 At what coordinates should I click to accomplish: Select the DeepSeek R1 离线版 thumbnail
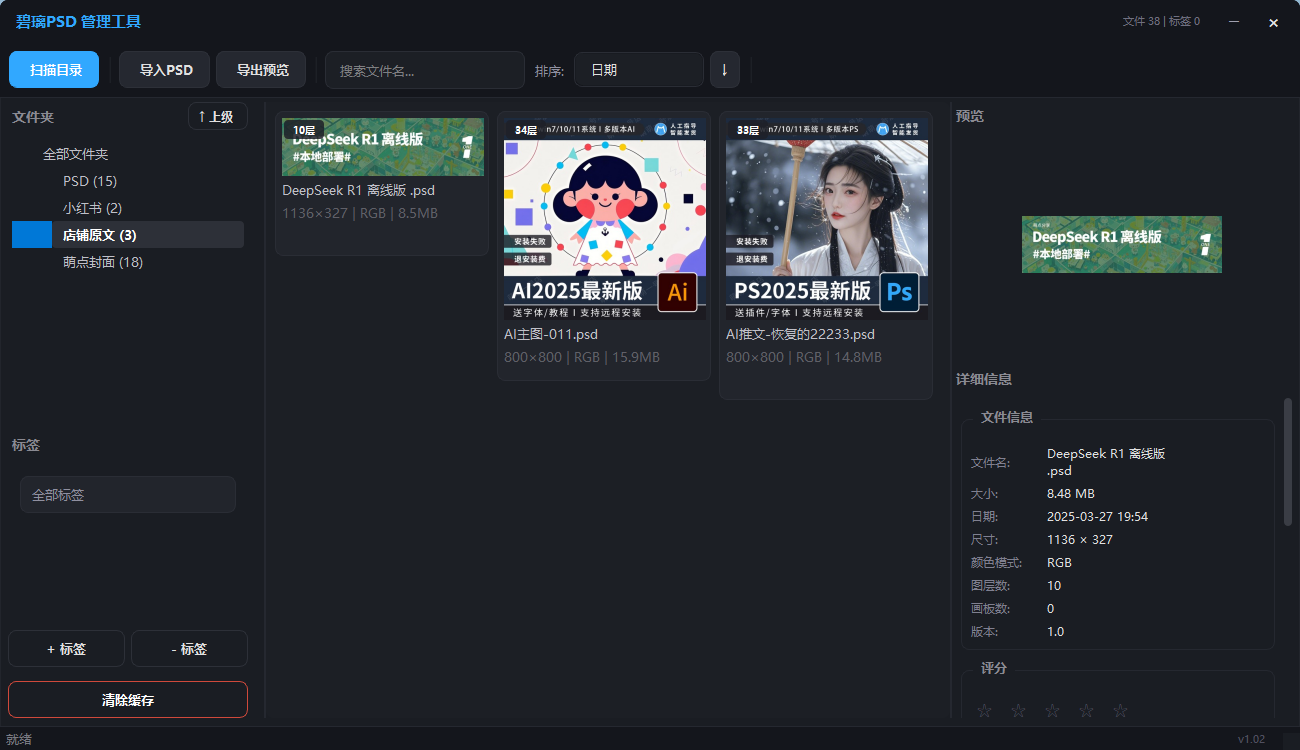pyautogui.click(x=383, y=147)
